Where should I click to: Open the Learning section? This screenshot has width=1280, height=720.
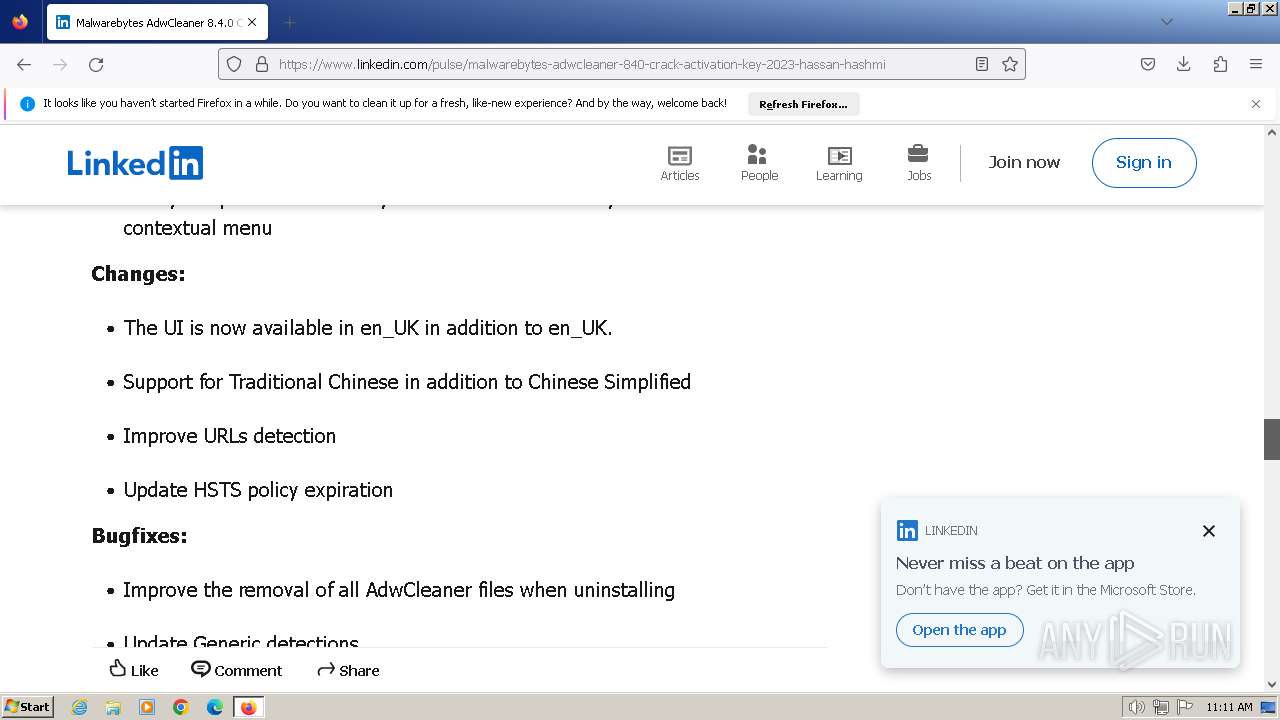(x=839, y=163)
